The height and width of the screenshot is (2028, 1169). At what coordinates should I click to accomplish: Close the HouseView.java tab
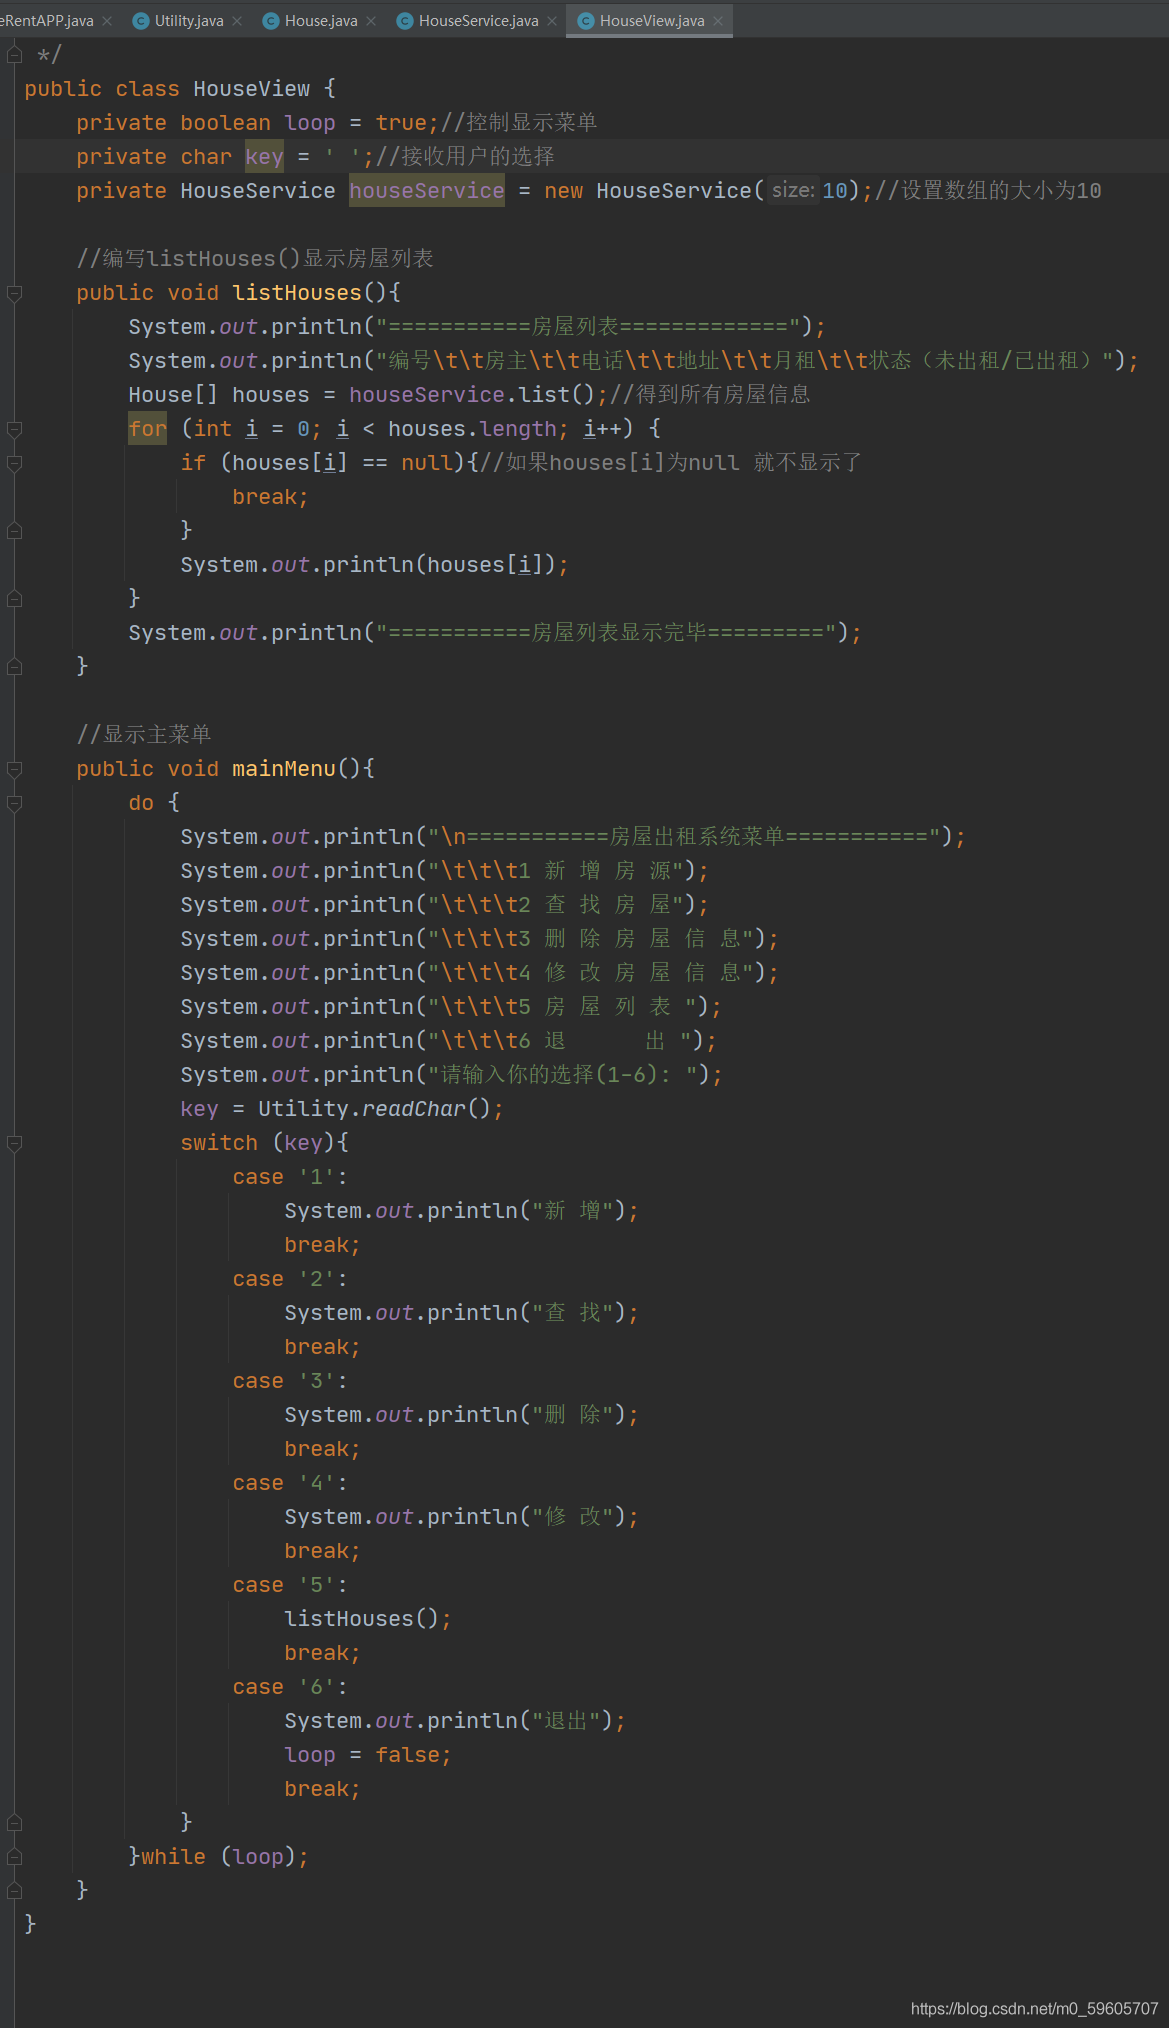tap(718, 21)
